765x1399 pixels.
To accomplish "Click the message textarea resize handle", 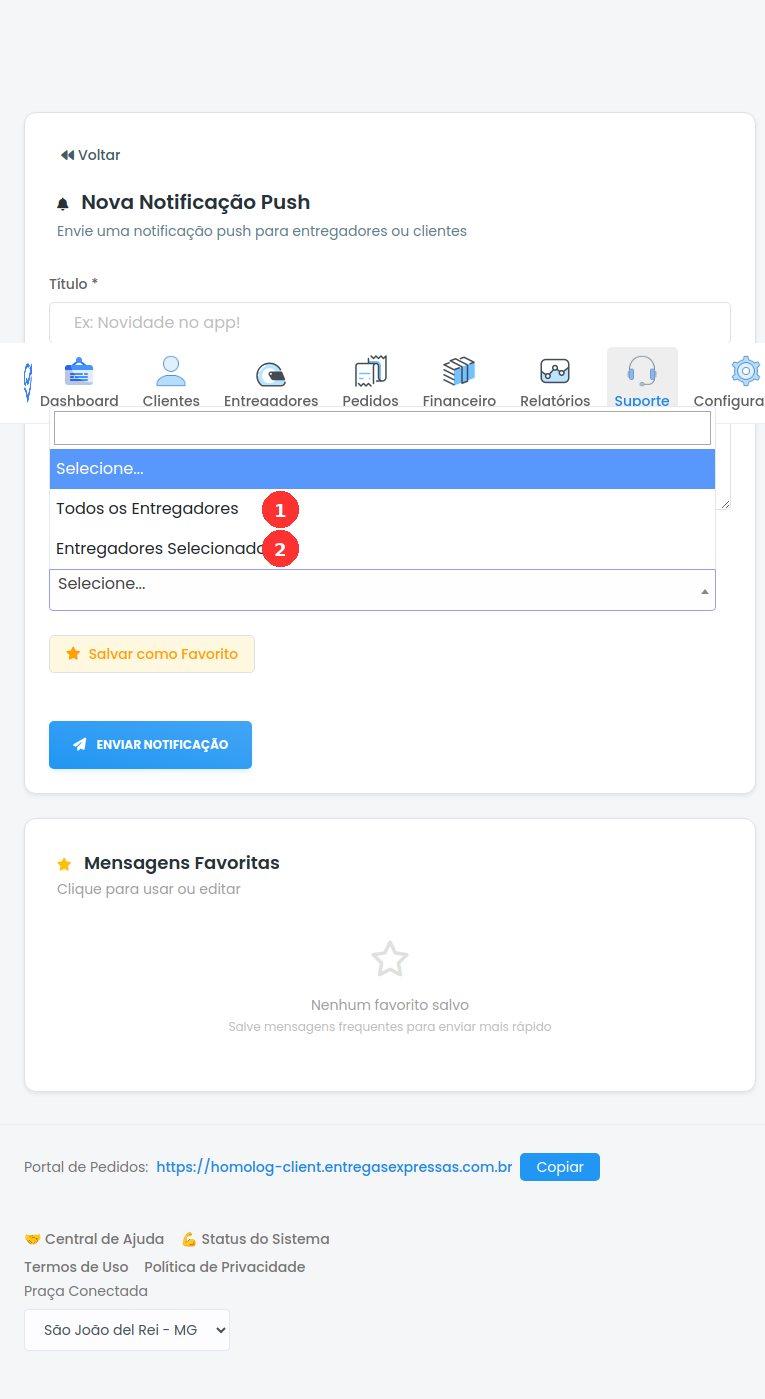I will [725, 504].
